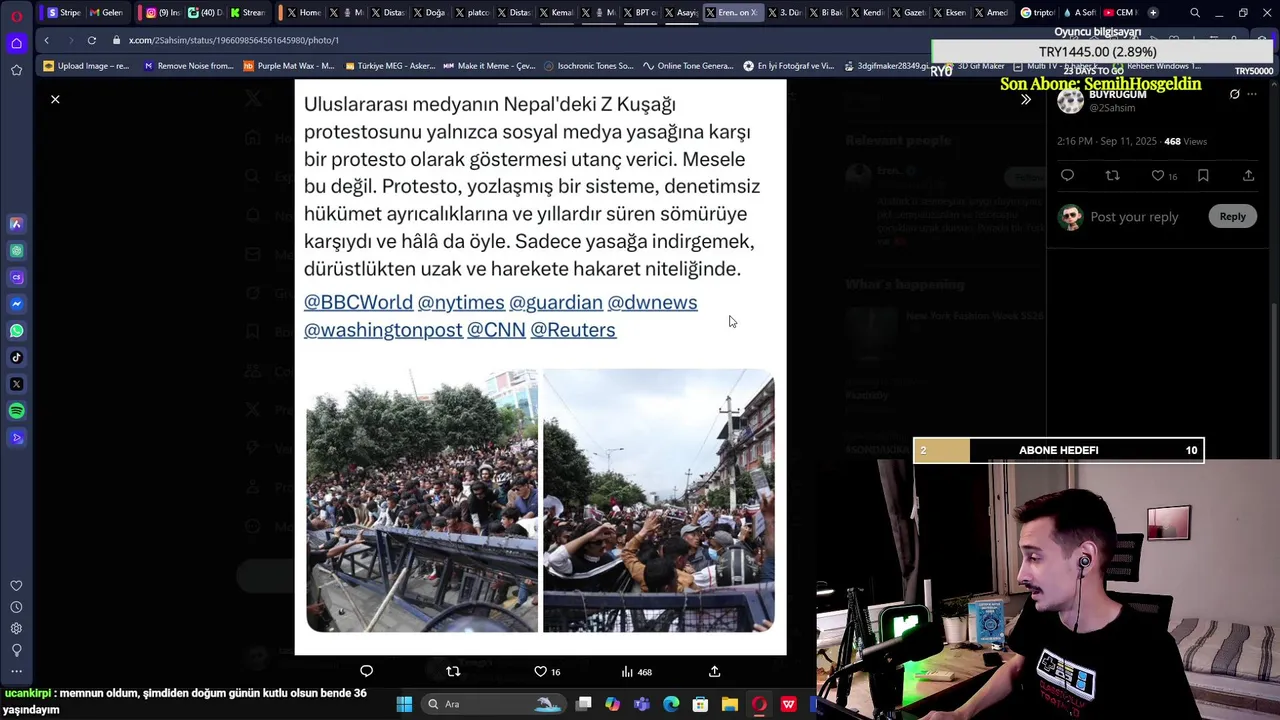Open Microsoft Teams from taskbar

pyautogui.click(x=641, y=704)
